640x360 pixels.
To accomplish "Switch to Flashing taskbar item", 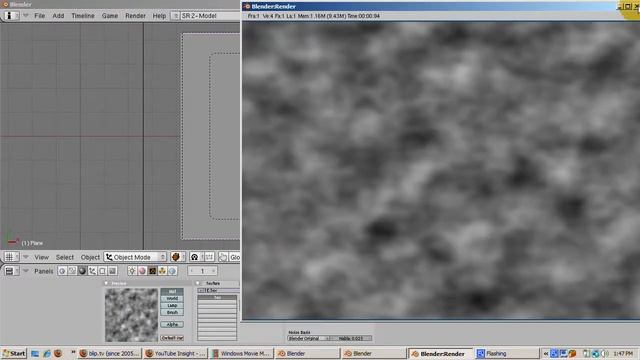I will pos(507,353).
